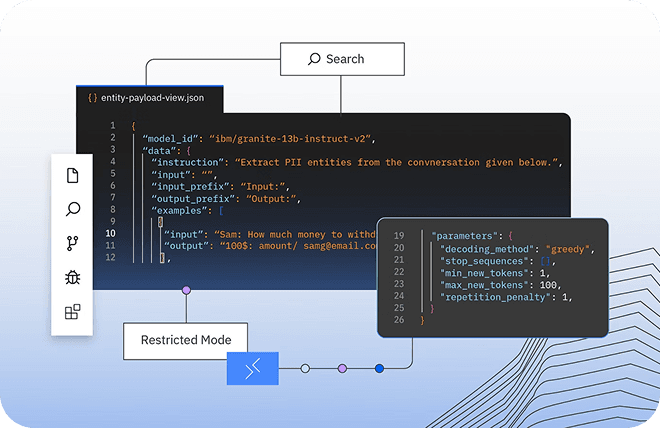Collapse the "parameters" block on line 19
Image resolution: width=660 pixels, height=428 pixels.
click(510, 236)
